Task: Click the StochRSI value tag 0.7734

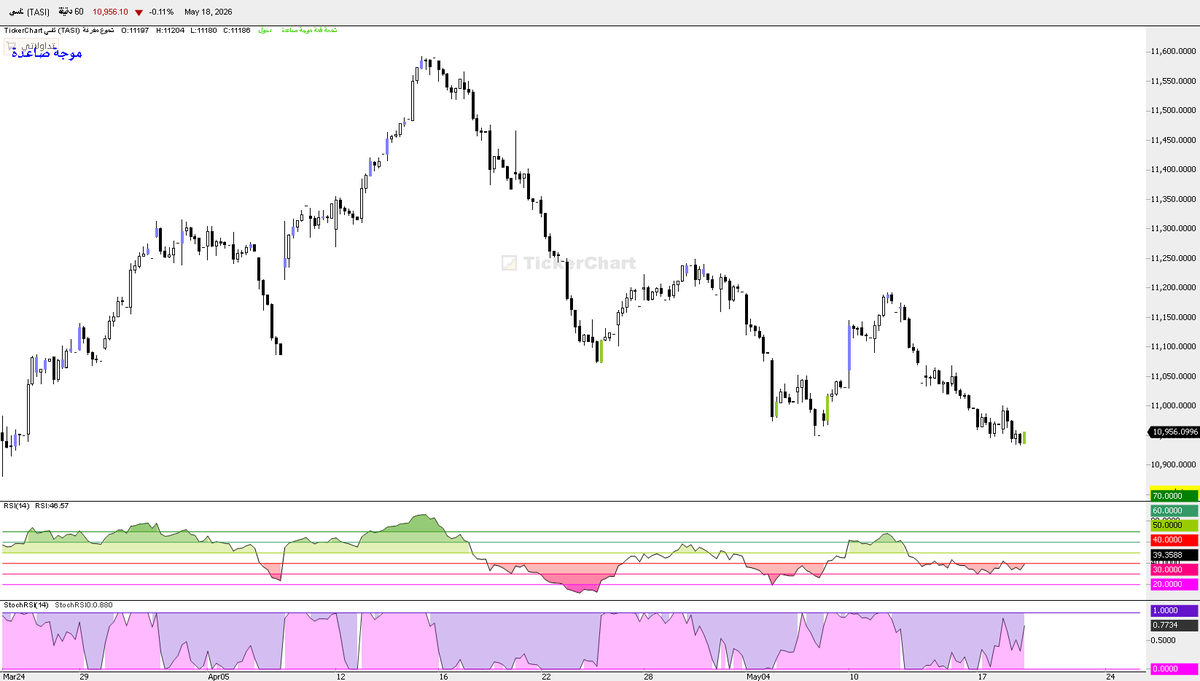Action: coord(1174,624)
